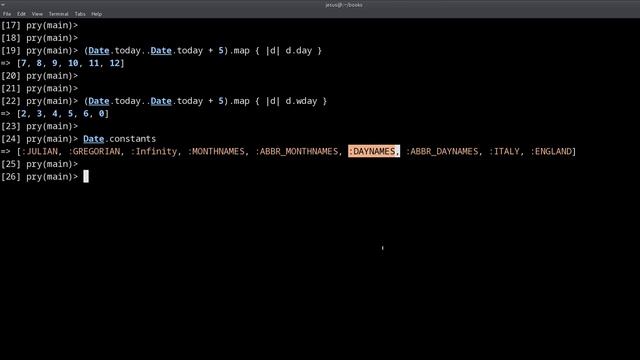This screenshot has width=640, height=360.
Task: Click the [25] pry(main) prompt line
Action: [39, 164]
